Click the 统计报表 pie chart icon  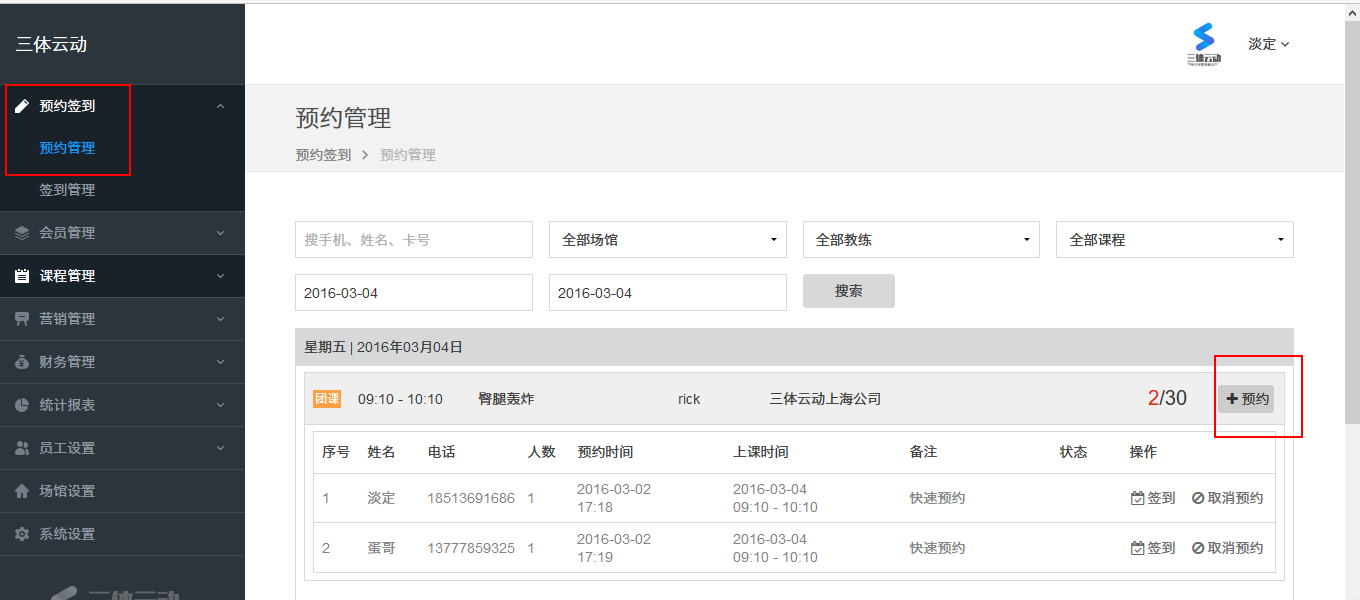(23, 404)
